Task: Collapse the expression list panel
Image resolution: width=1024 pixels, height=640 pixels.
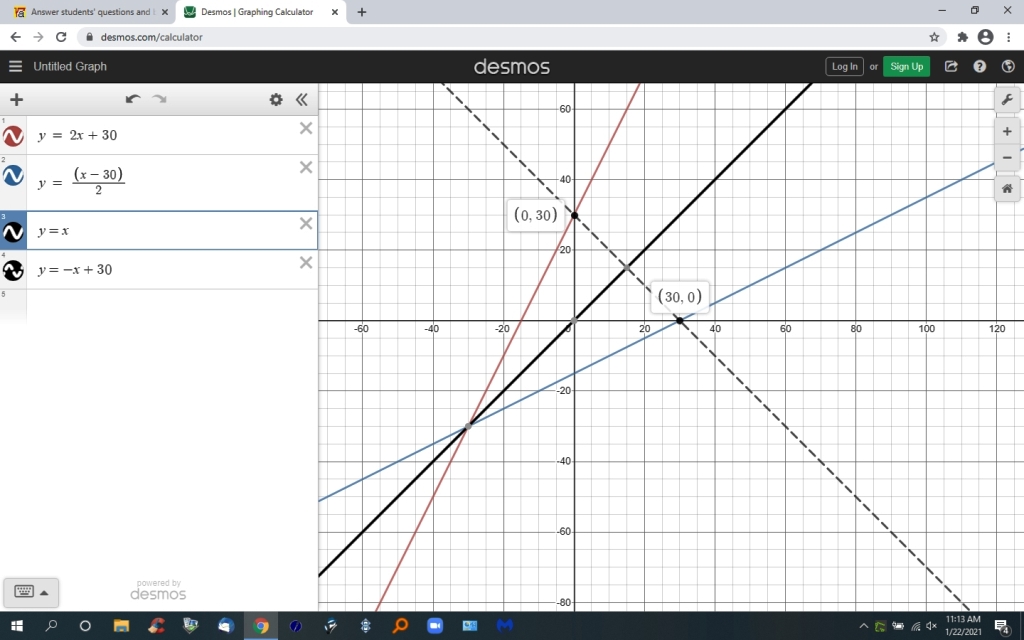Action: (301, 99)
